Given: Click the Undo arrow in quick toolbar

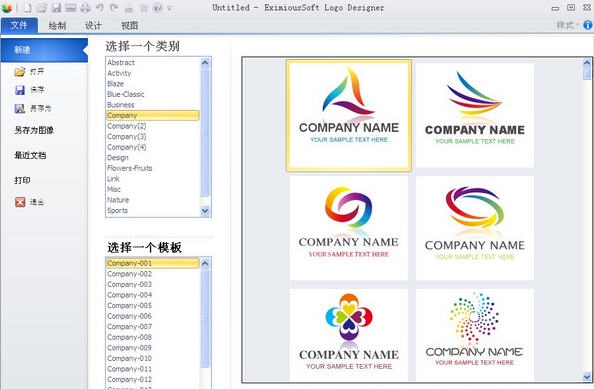Looking at the screenshot, I should coord(100,8).
